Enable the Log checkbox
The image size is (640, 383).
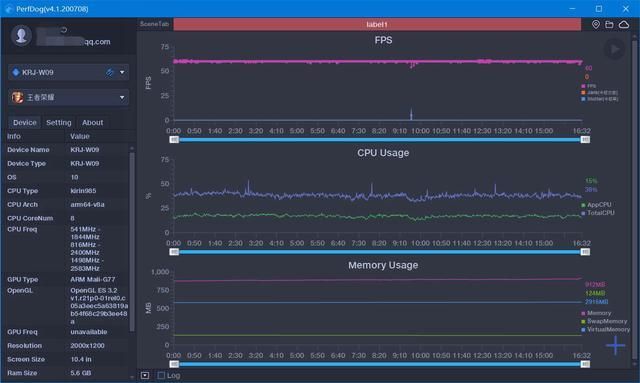161,375
